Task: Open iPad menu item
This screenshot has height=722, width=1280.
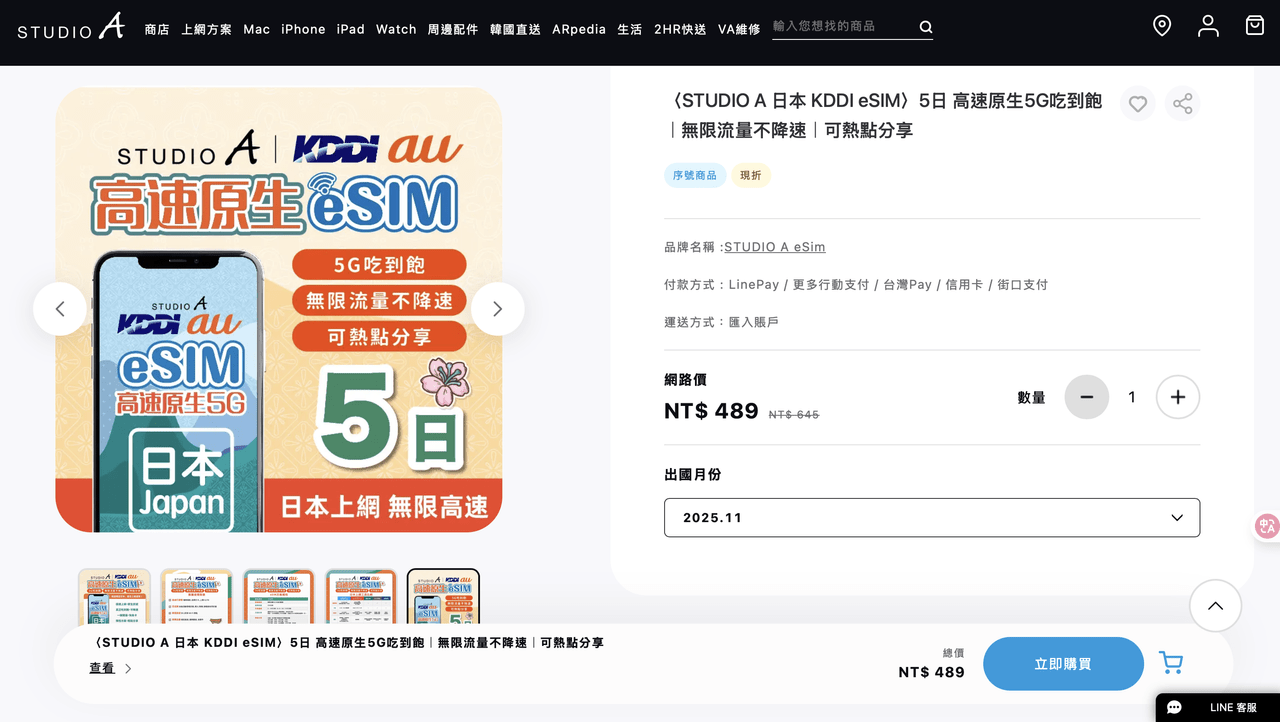Action: 351,29
